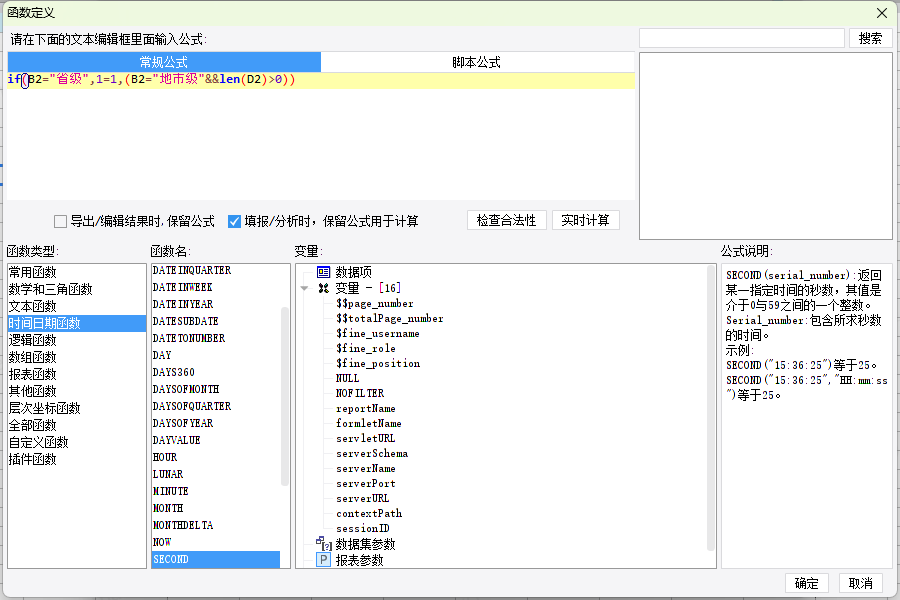
Task: Select DAY function in list
Action: pos(216,355)
